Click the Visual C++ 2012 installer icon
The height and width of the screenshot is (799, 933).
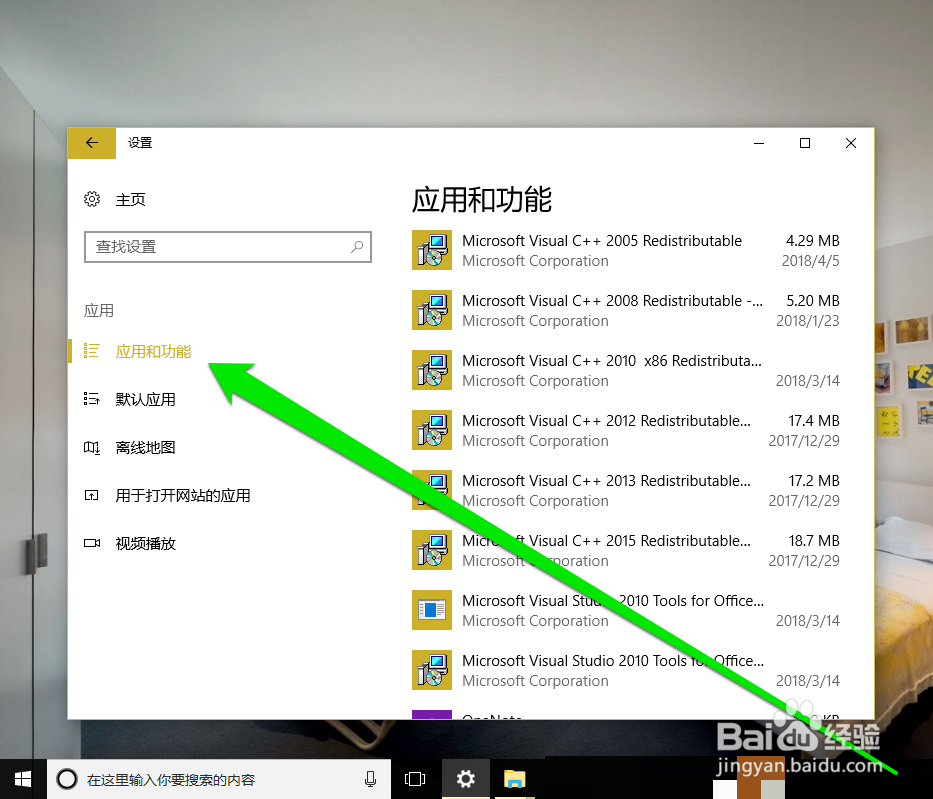(432, 430)
